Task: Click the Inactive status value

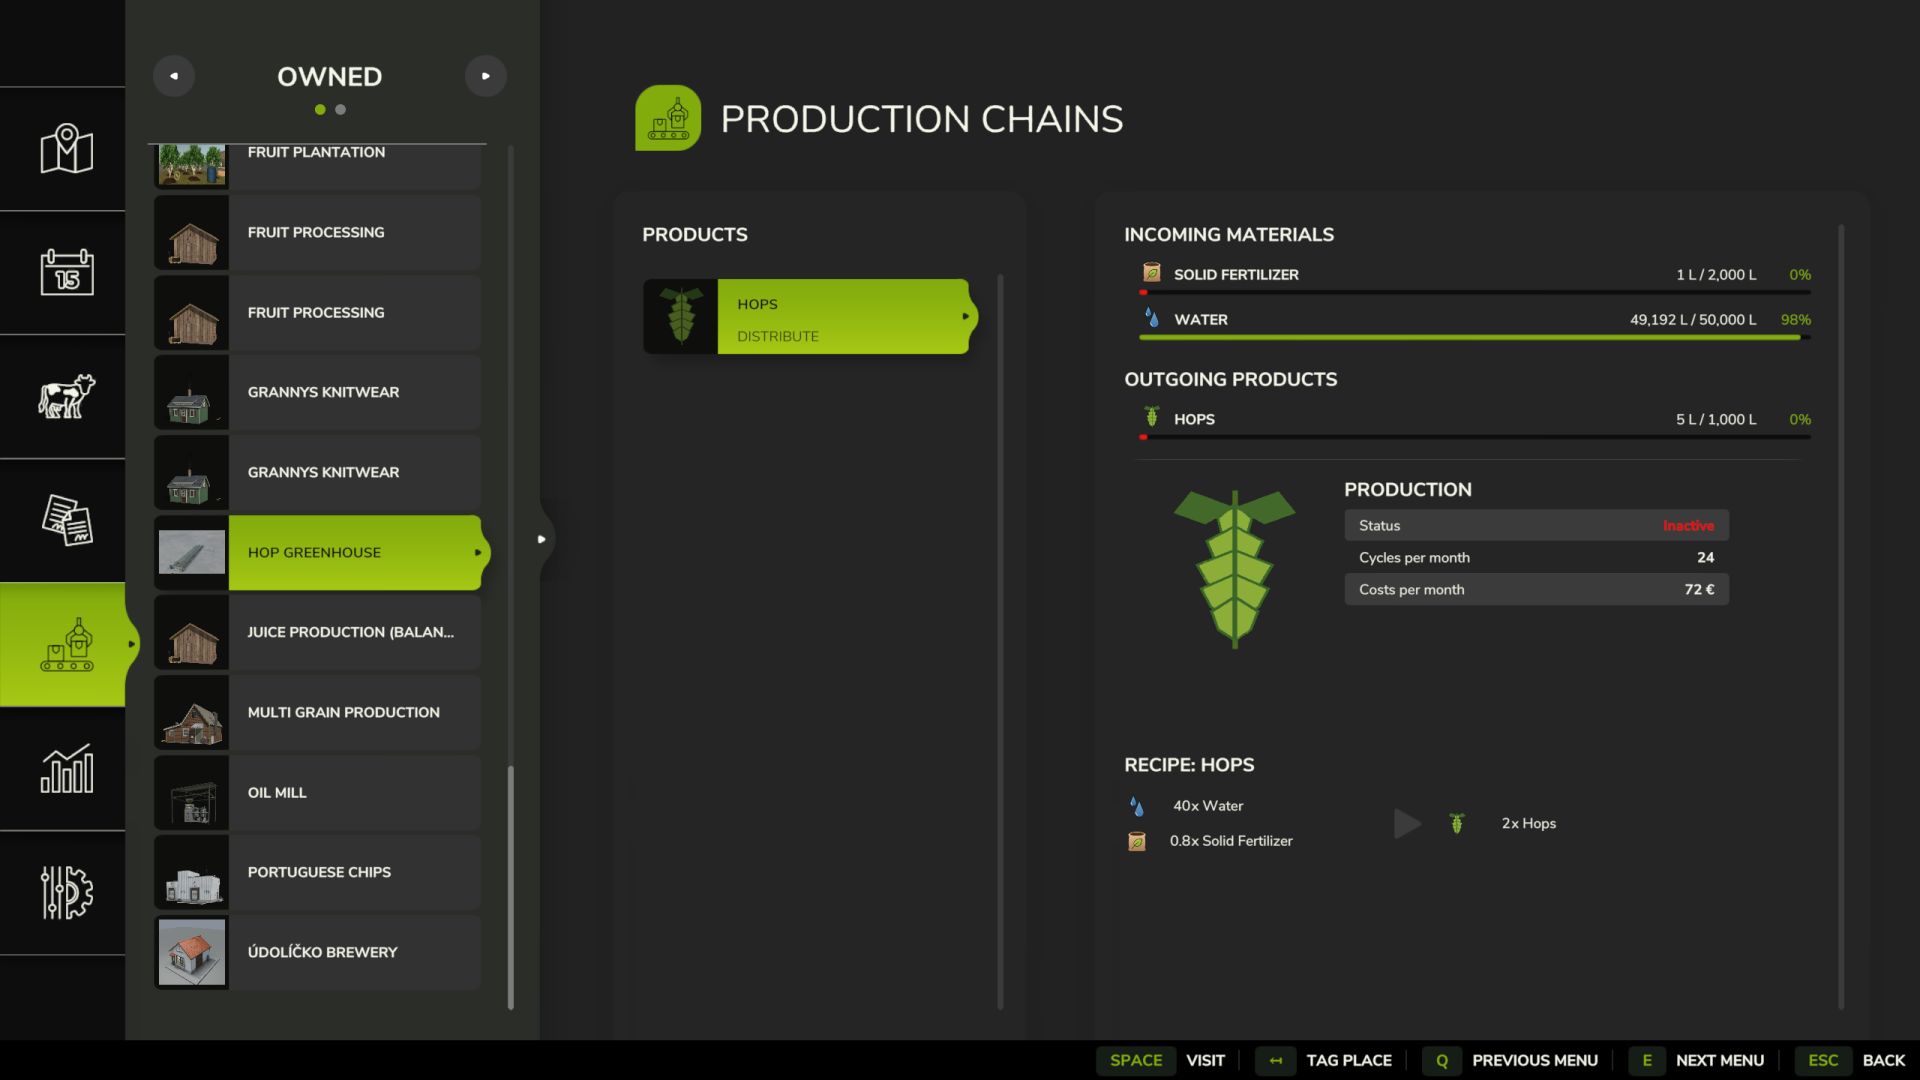Action: 1688,525
